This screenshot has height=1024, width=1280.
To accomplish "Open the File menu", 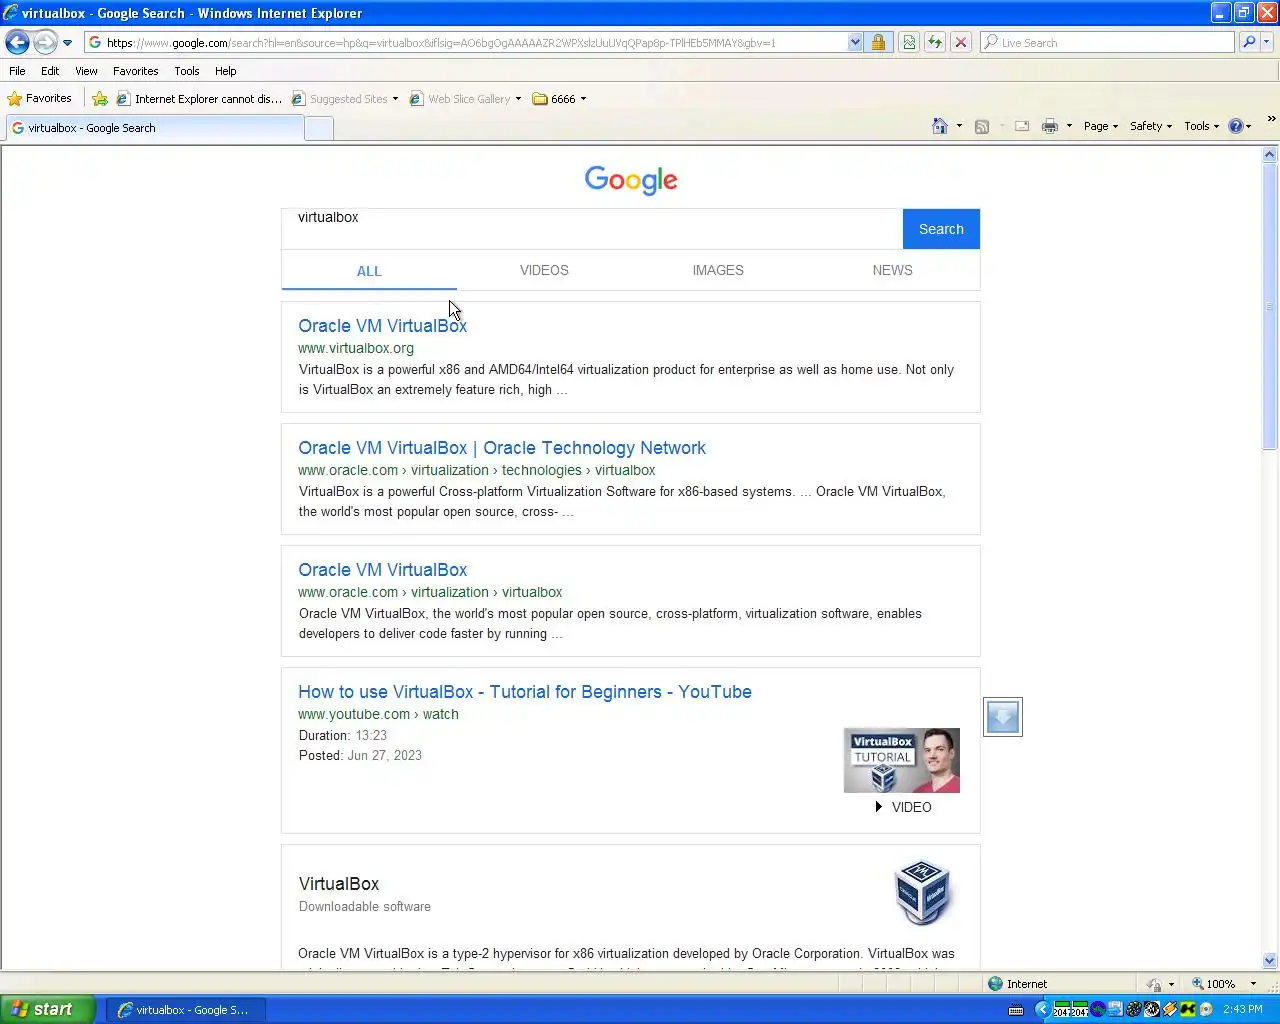I will pos(17,71).
